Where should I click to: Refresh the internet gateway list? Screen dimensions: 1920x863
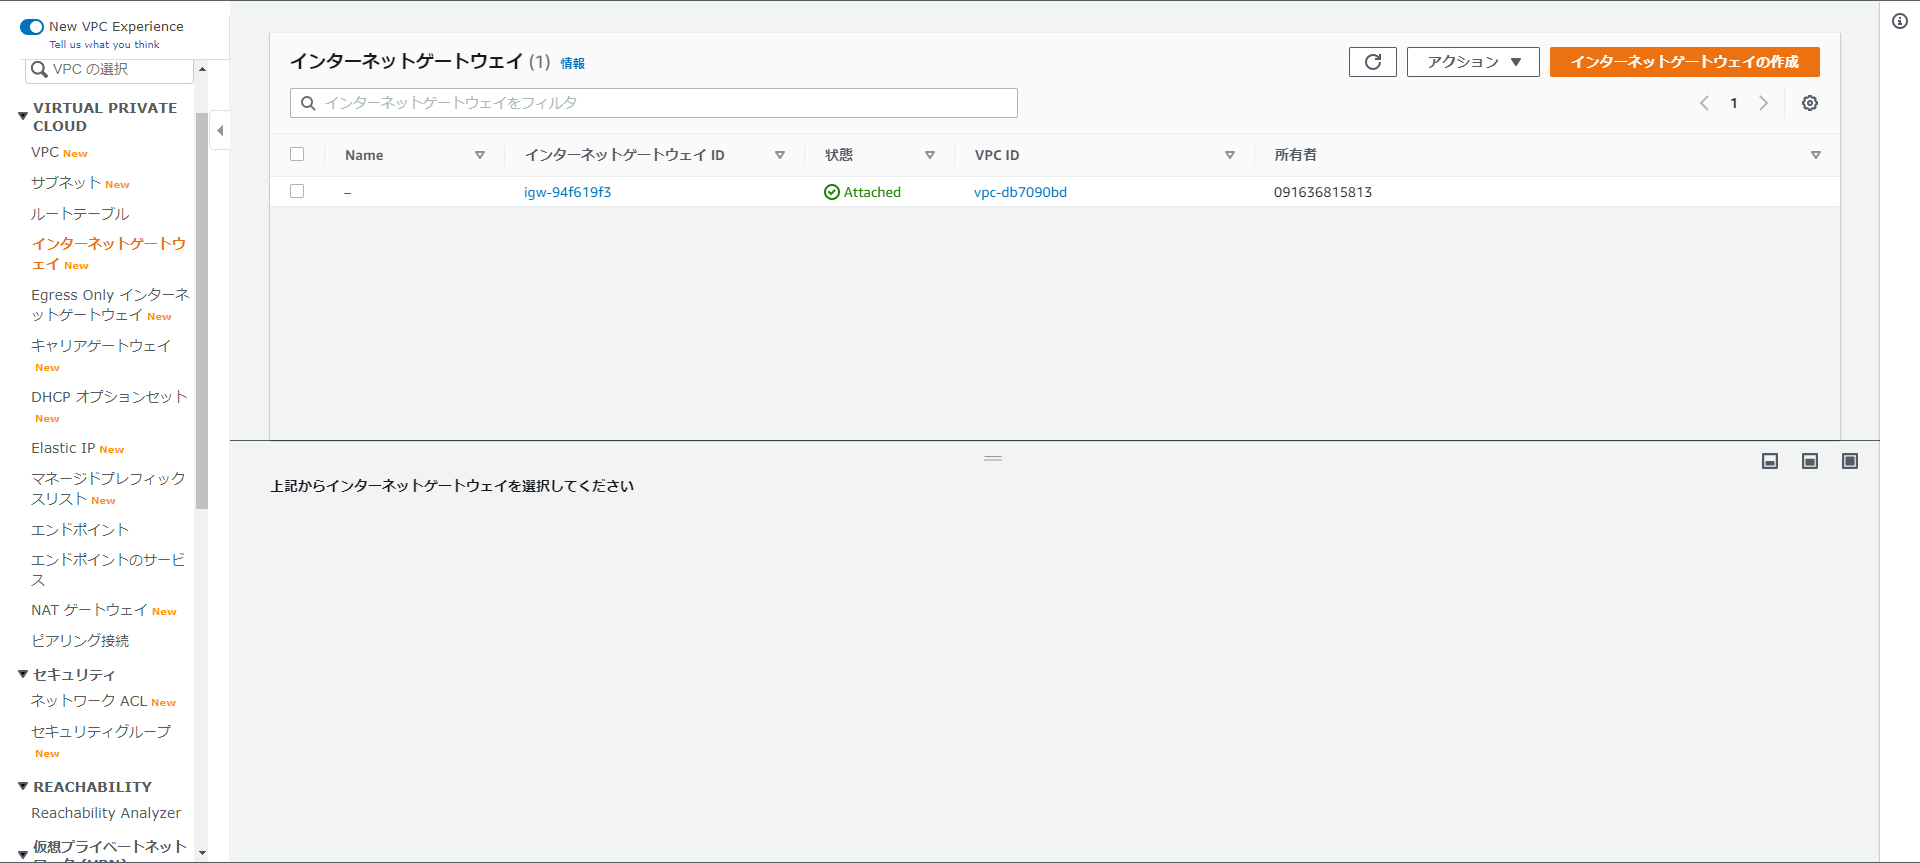click(1372, 62)
